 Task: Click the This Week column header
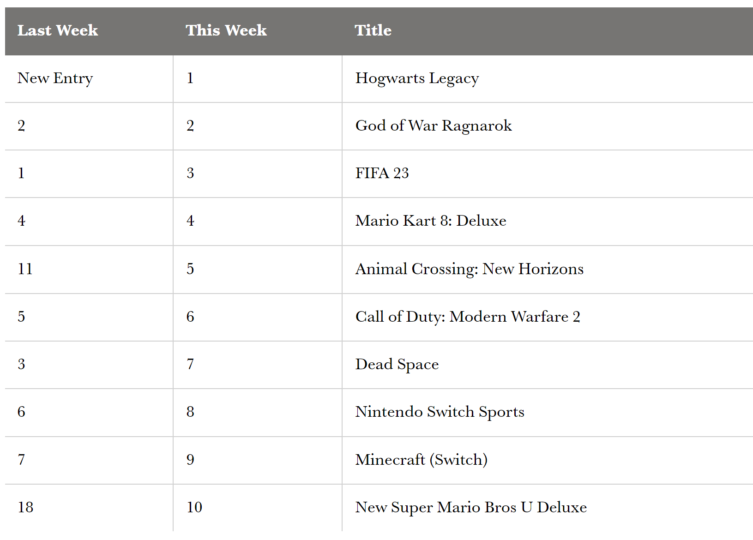(226, 30)
